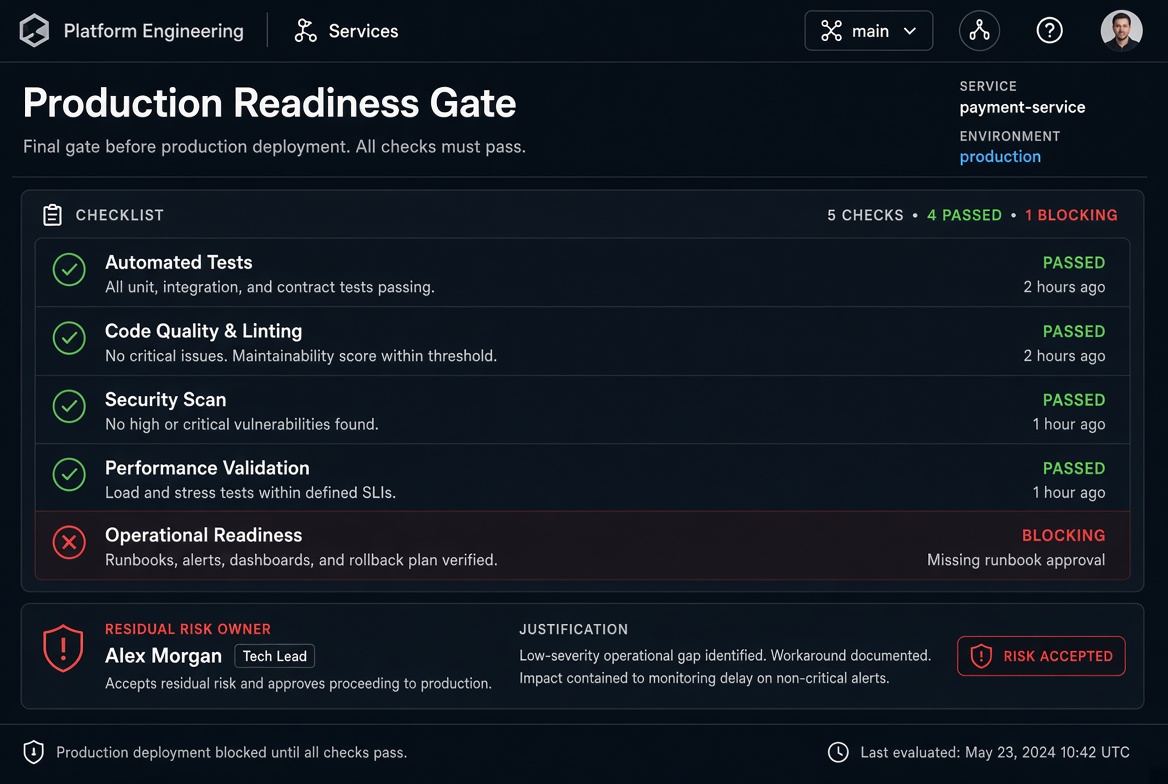The height and width of the screenshot is (784, 1168).
Task: Click the Production Readiness Gate heading
Action: [x=270, y=103]
